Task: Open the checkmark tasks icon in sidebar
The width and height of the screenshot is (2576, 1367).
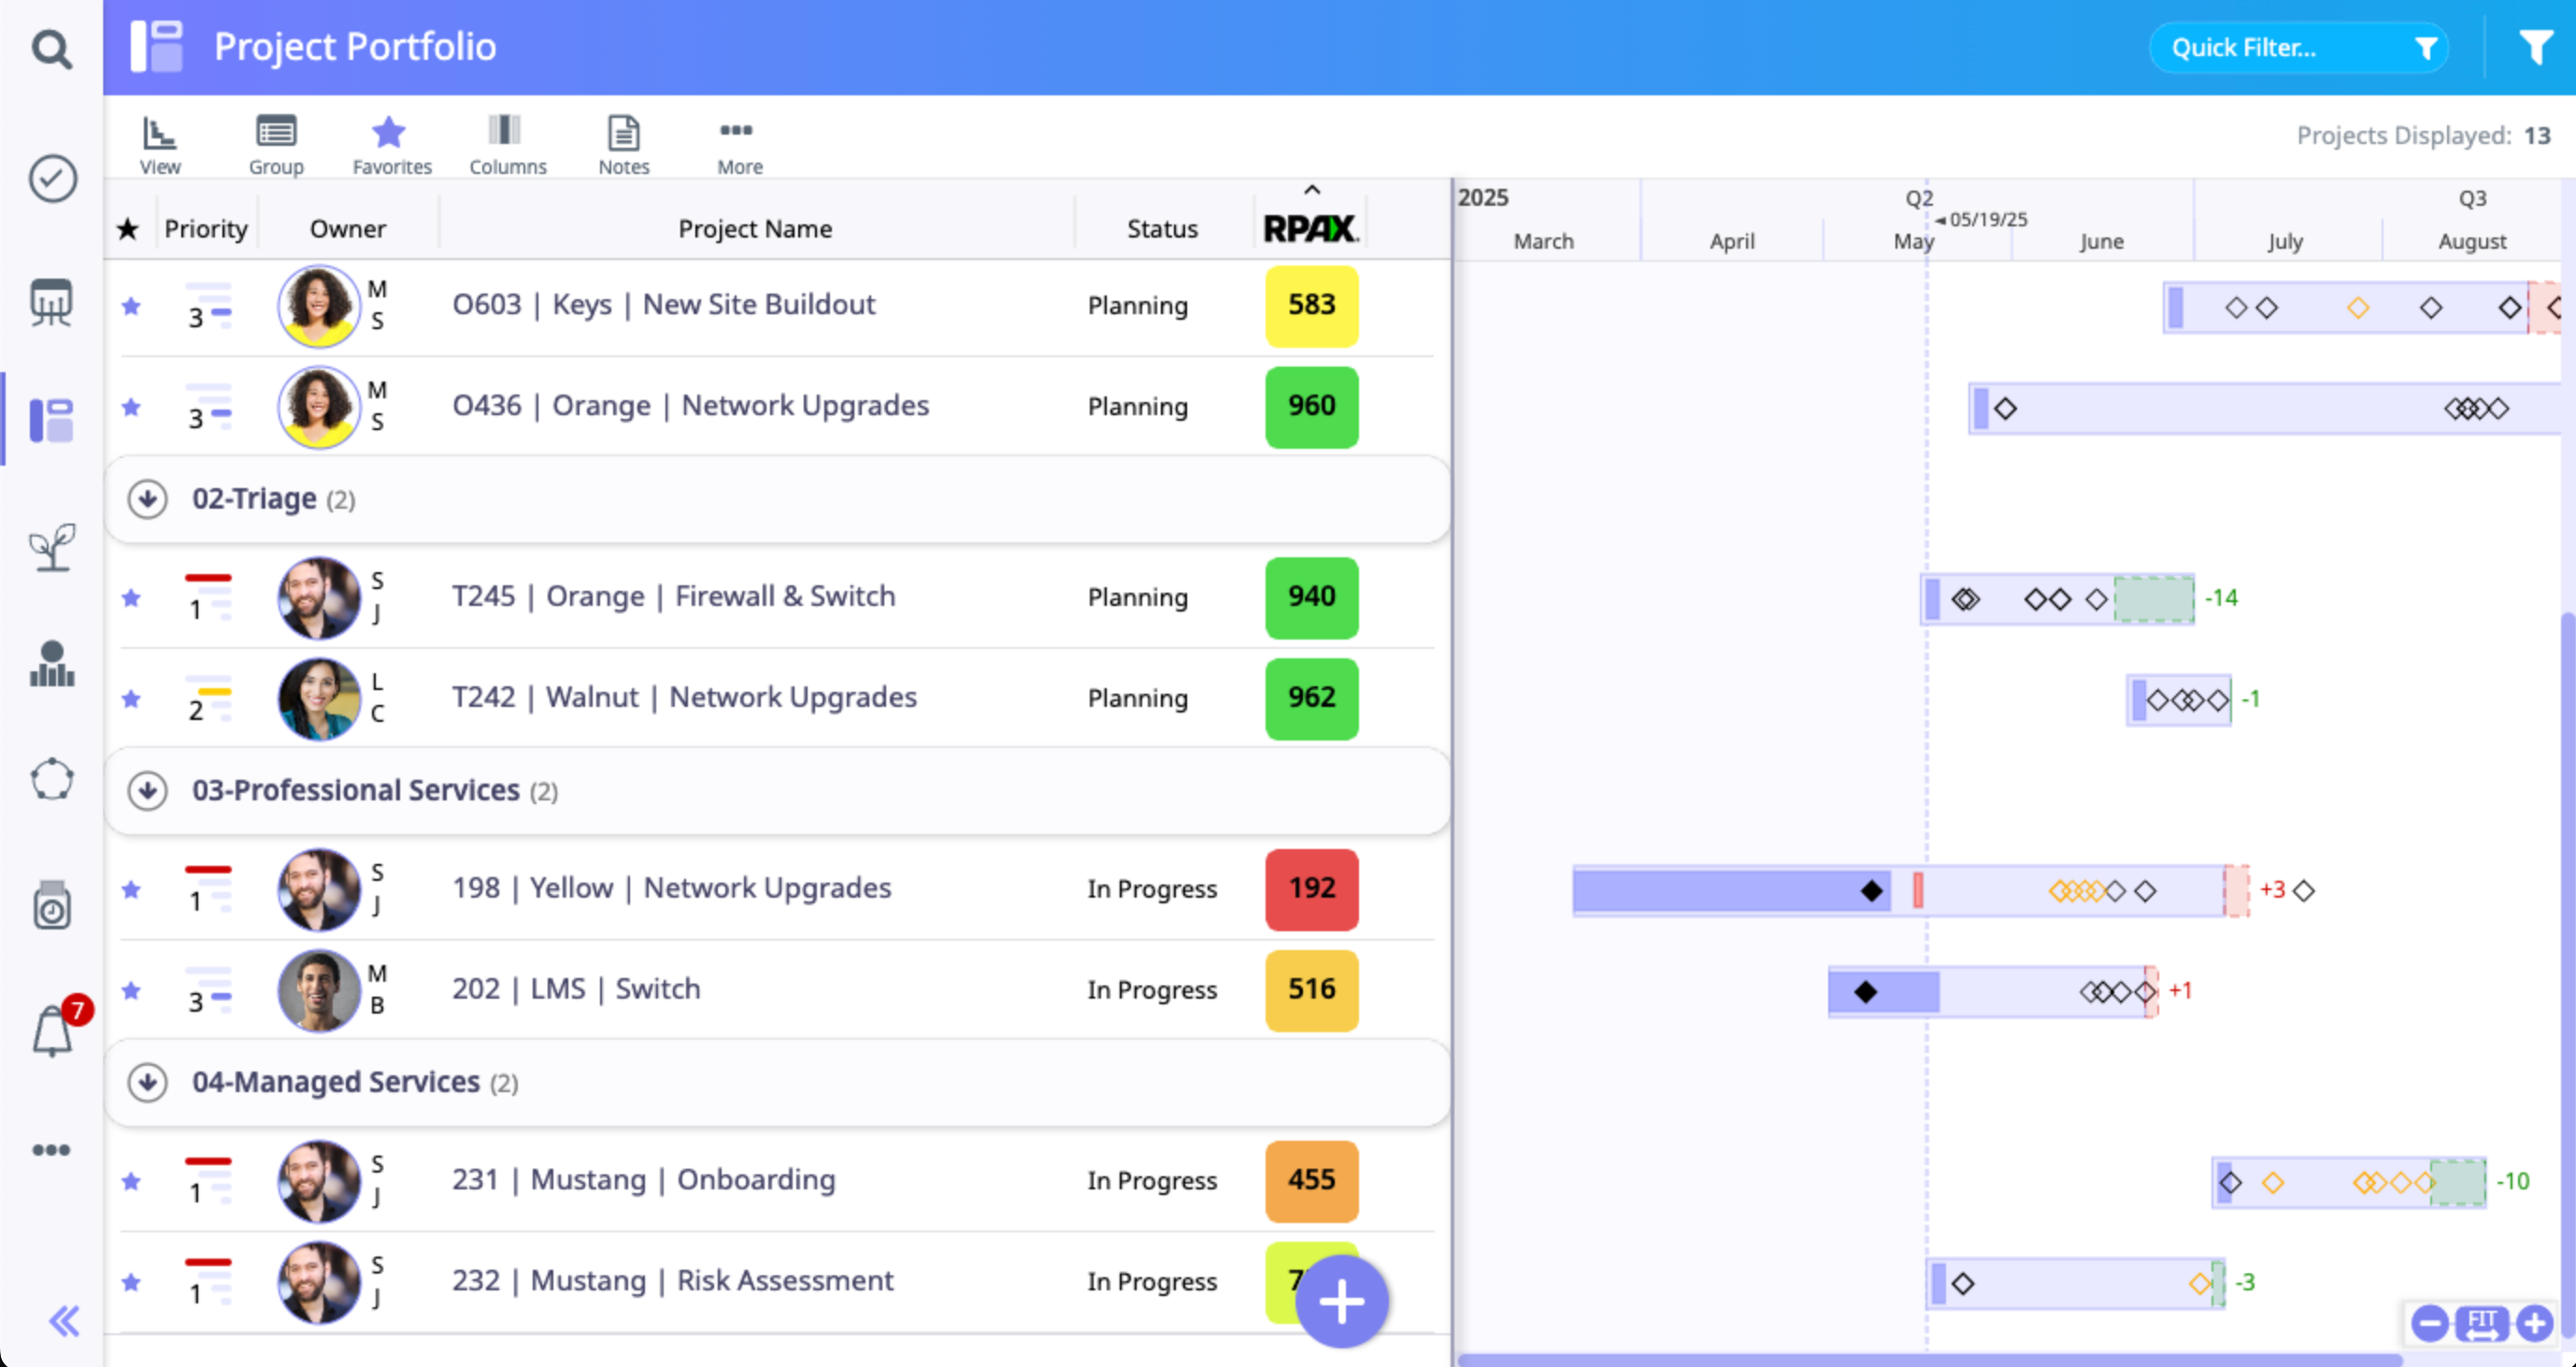Action: click(52, 179)
